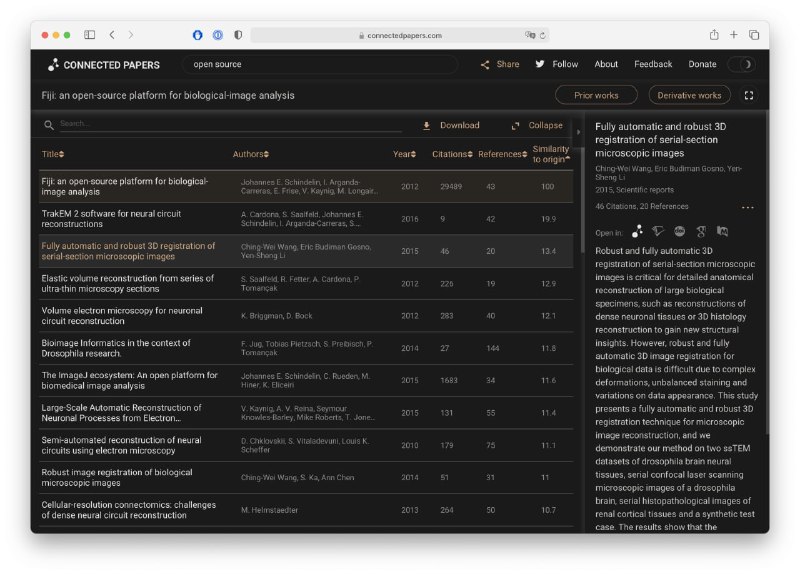Reload the page
800x574 pixels.
[x=543, y=35]
